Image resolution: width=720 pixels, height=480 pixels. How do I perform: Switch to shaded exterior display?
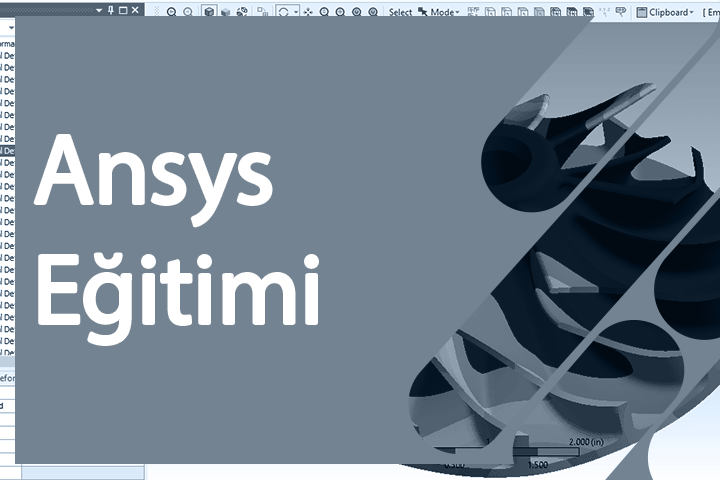(225, 12)
